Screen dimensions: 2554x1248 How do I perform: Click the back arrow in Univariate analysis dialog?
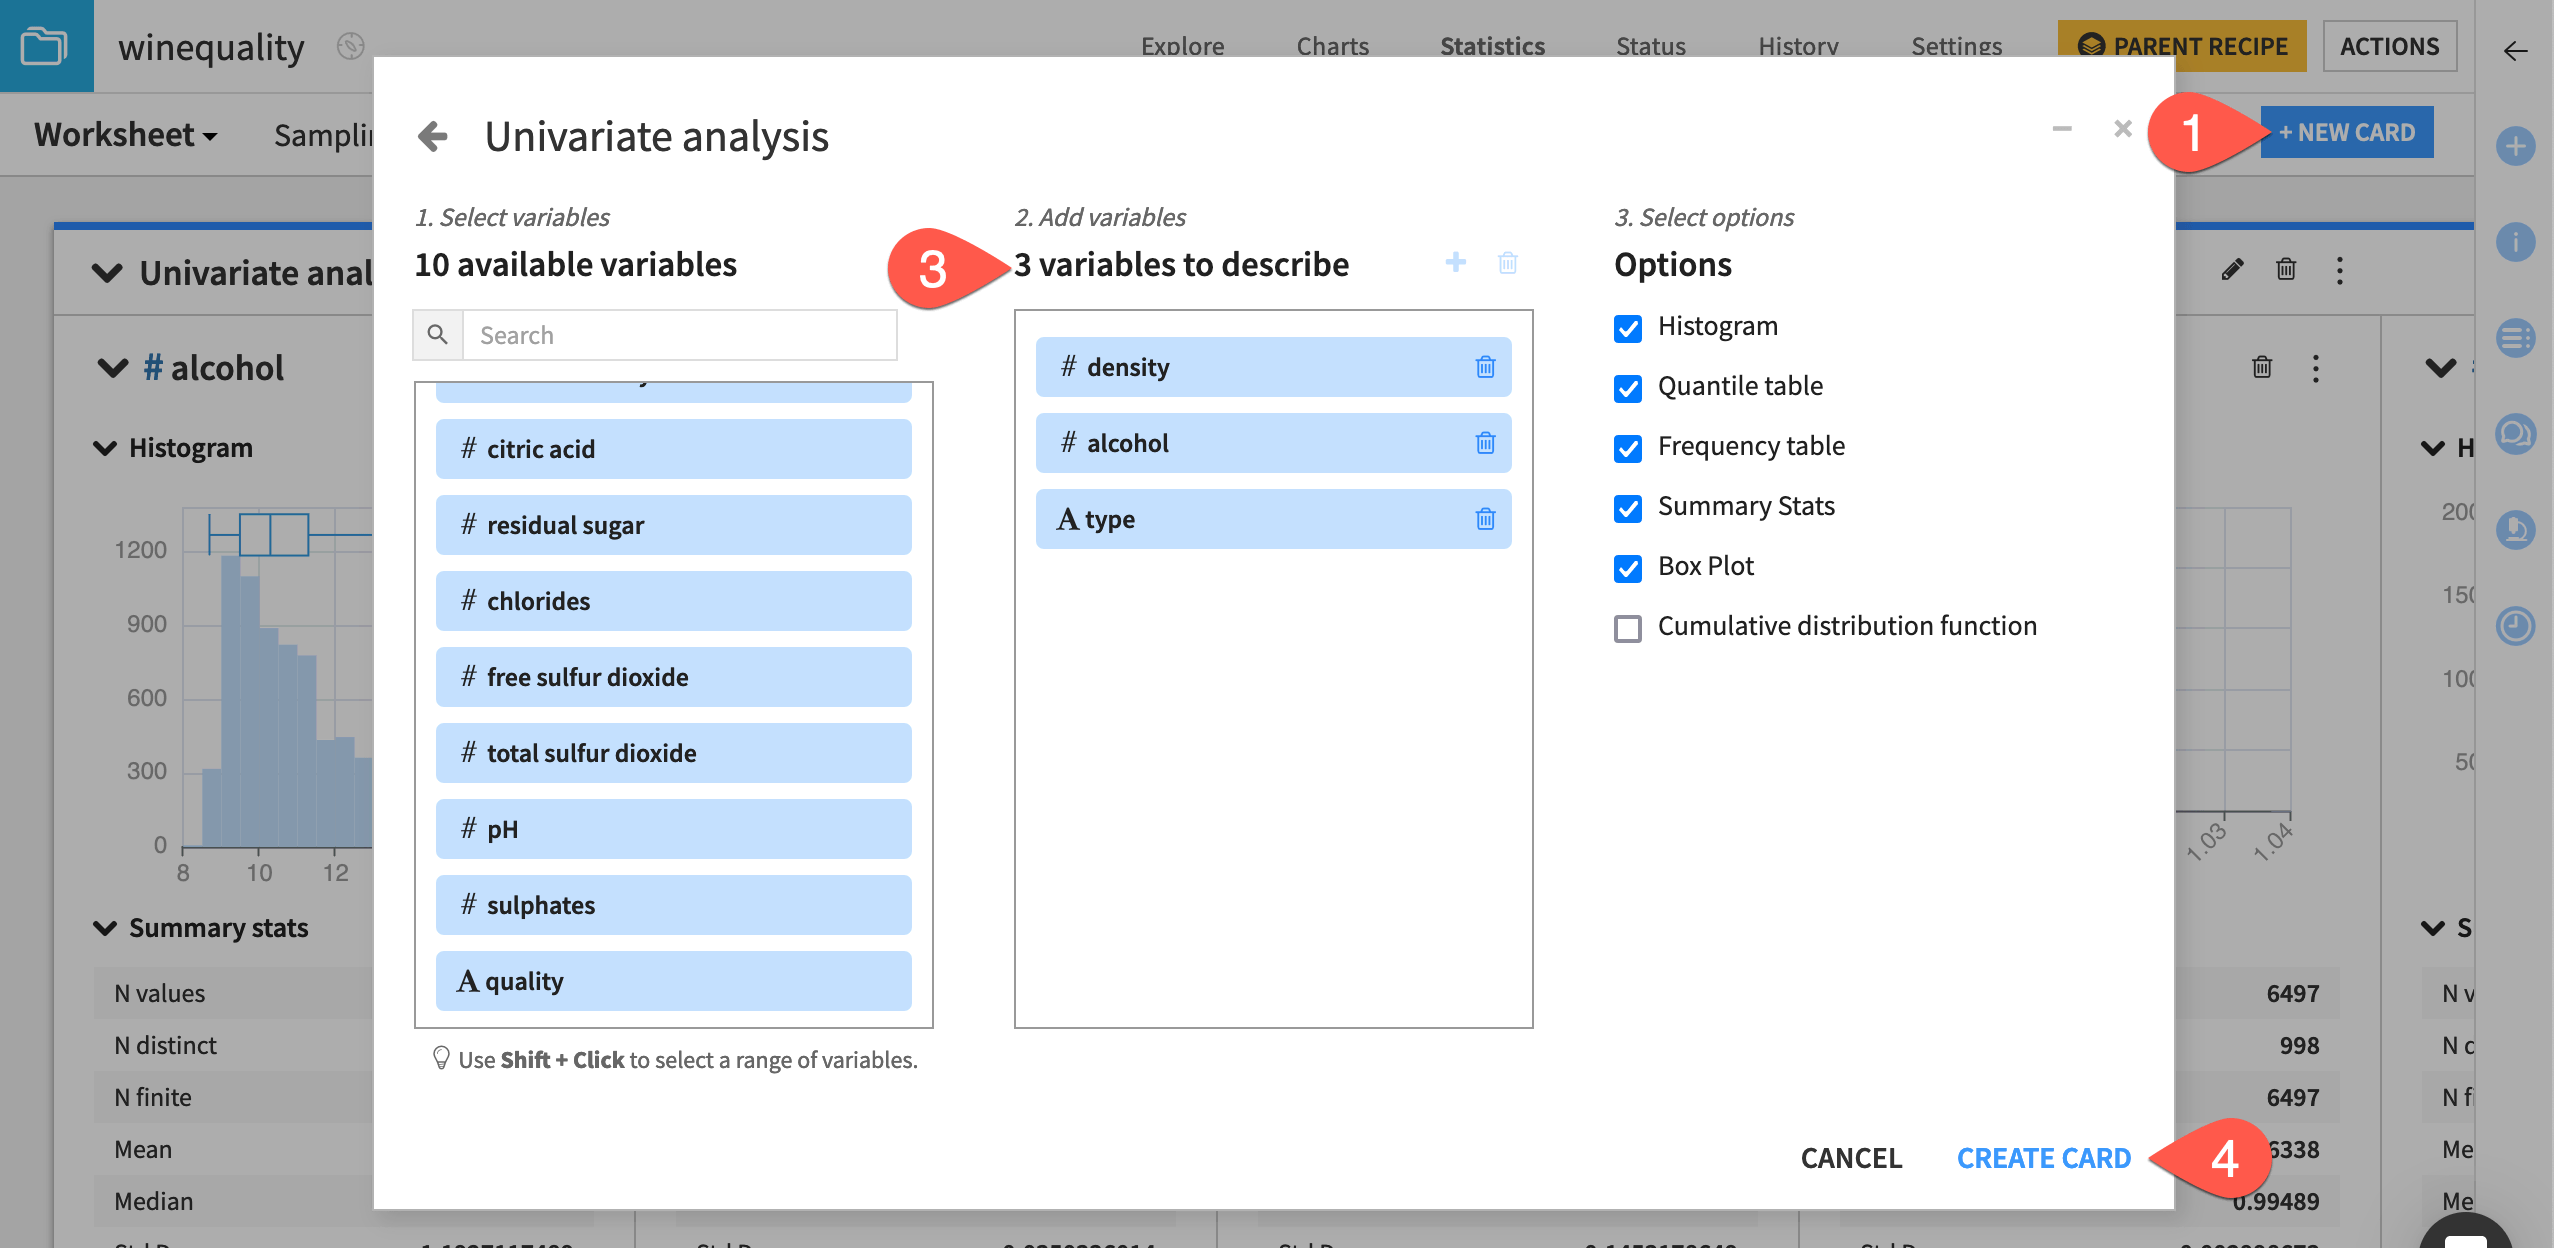[x=431, y=136]
